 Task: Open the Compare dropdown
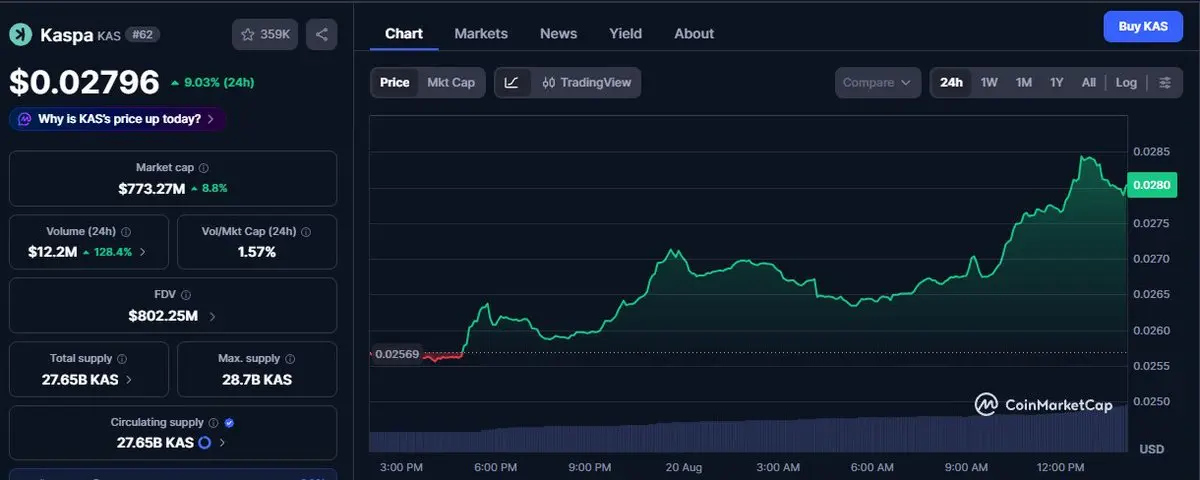[878, 82]
